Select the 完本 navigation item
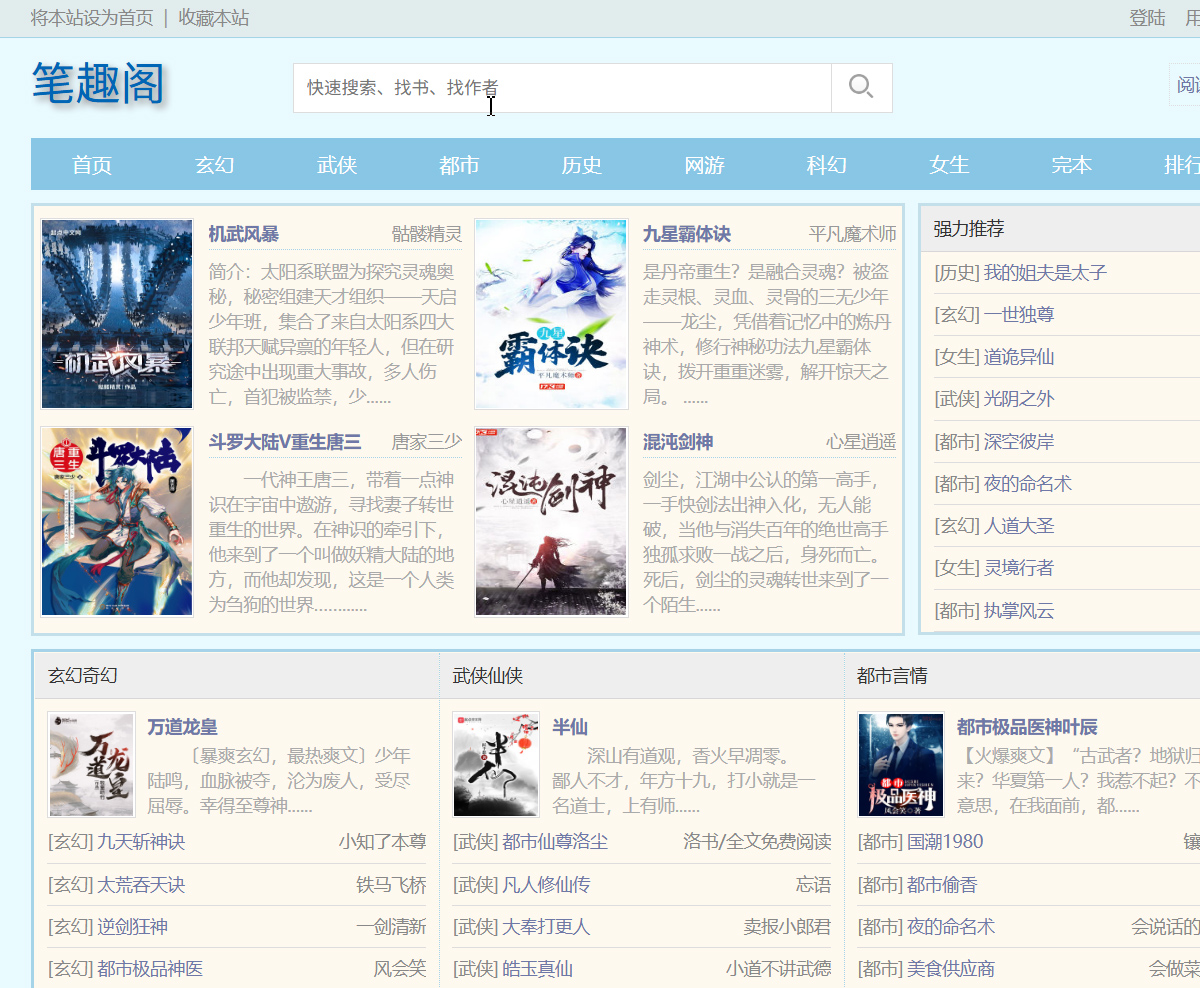This screenshot has width=1200, height=988. 1071,165
